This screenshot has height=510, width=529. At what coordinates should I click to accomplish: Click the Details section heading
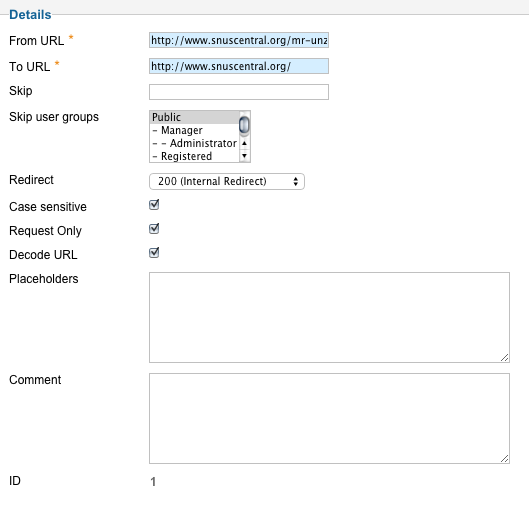pos(30,15)
